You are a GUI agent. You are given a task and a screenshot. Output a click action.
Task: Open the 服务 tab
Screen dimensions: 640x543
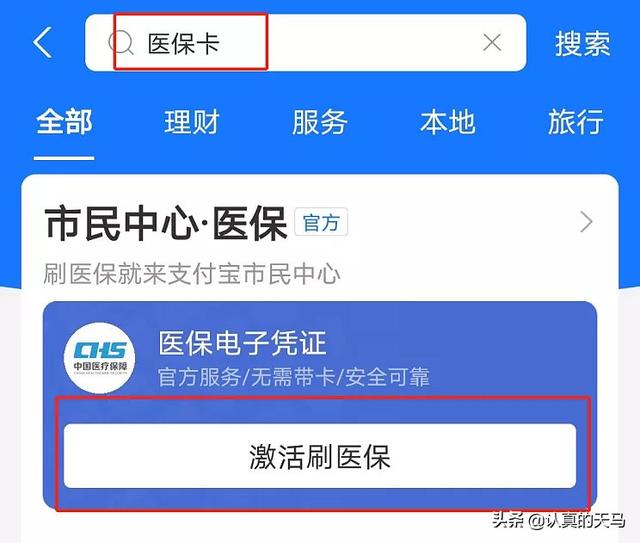320,122
